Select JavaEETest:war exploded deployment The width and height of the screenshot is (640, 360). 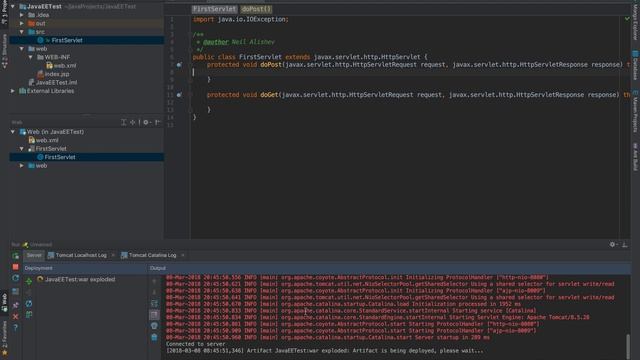[x=76, y=280]
